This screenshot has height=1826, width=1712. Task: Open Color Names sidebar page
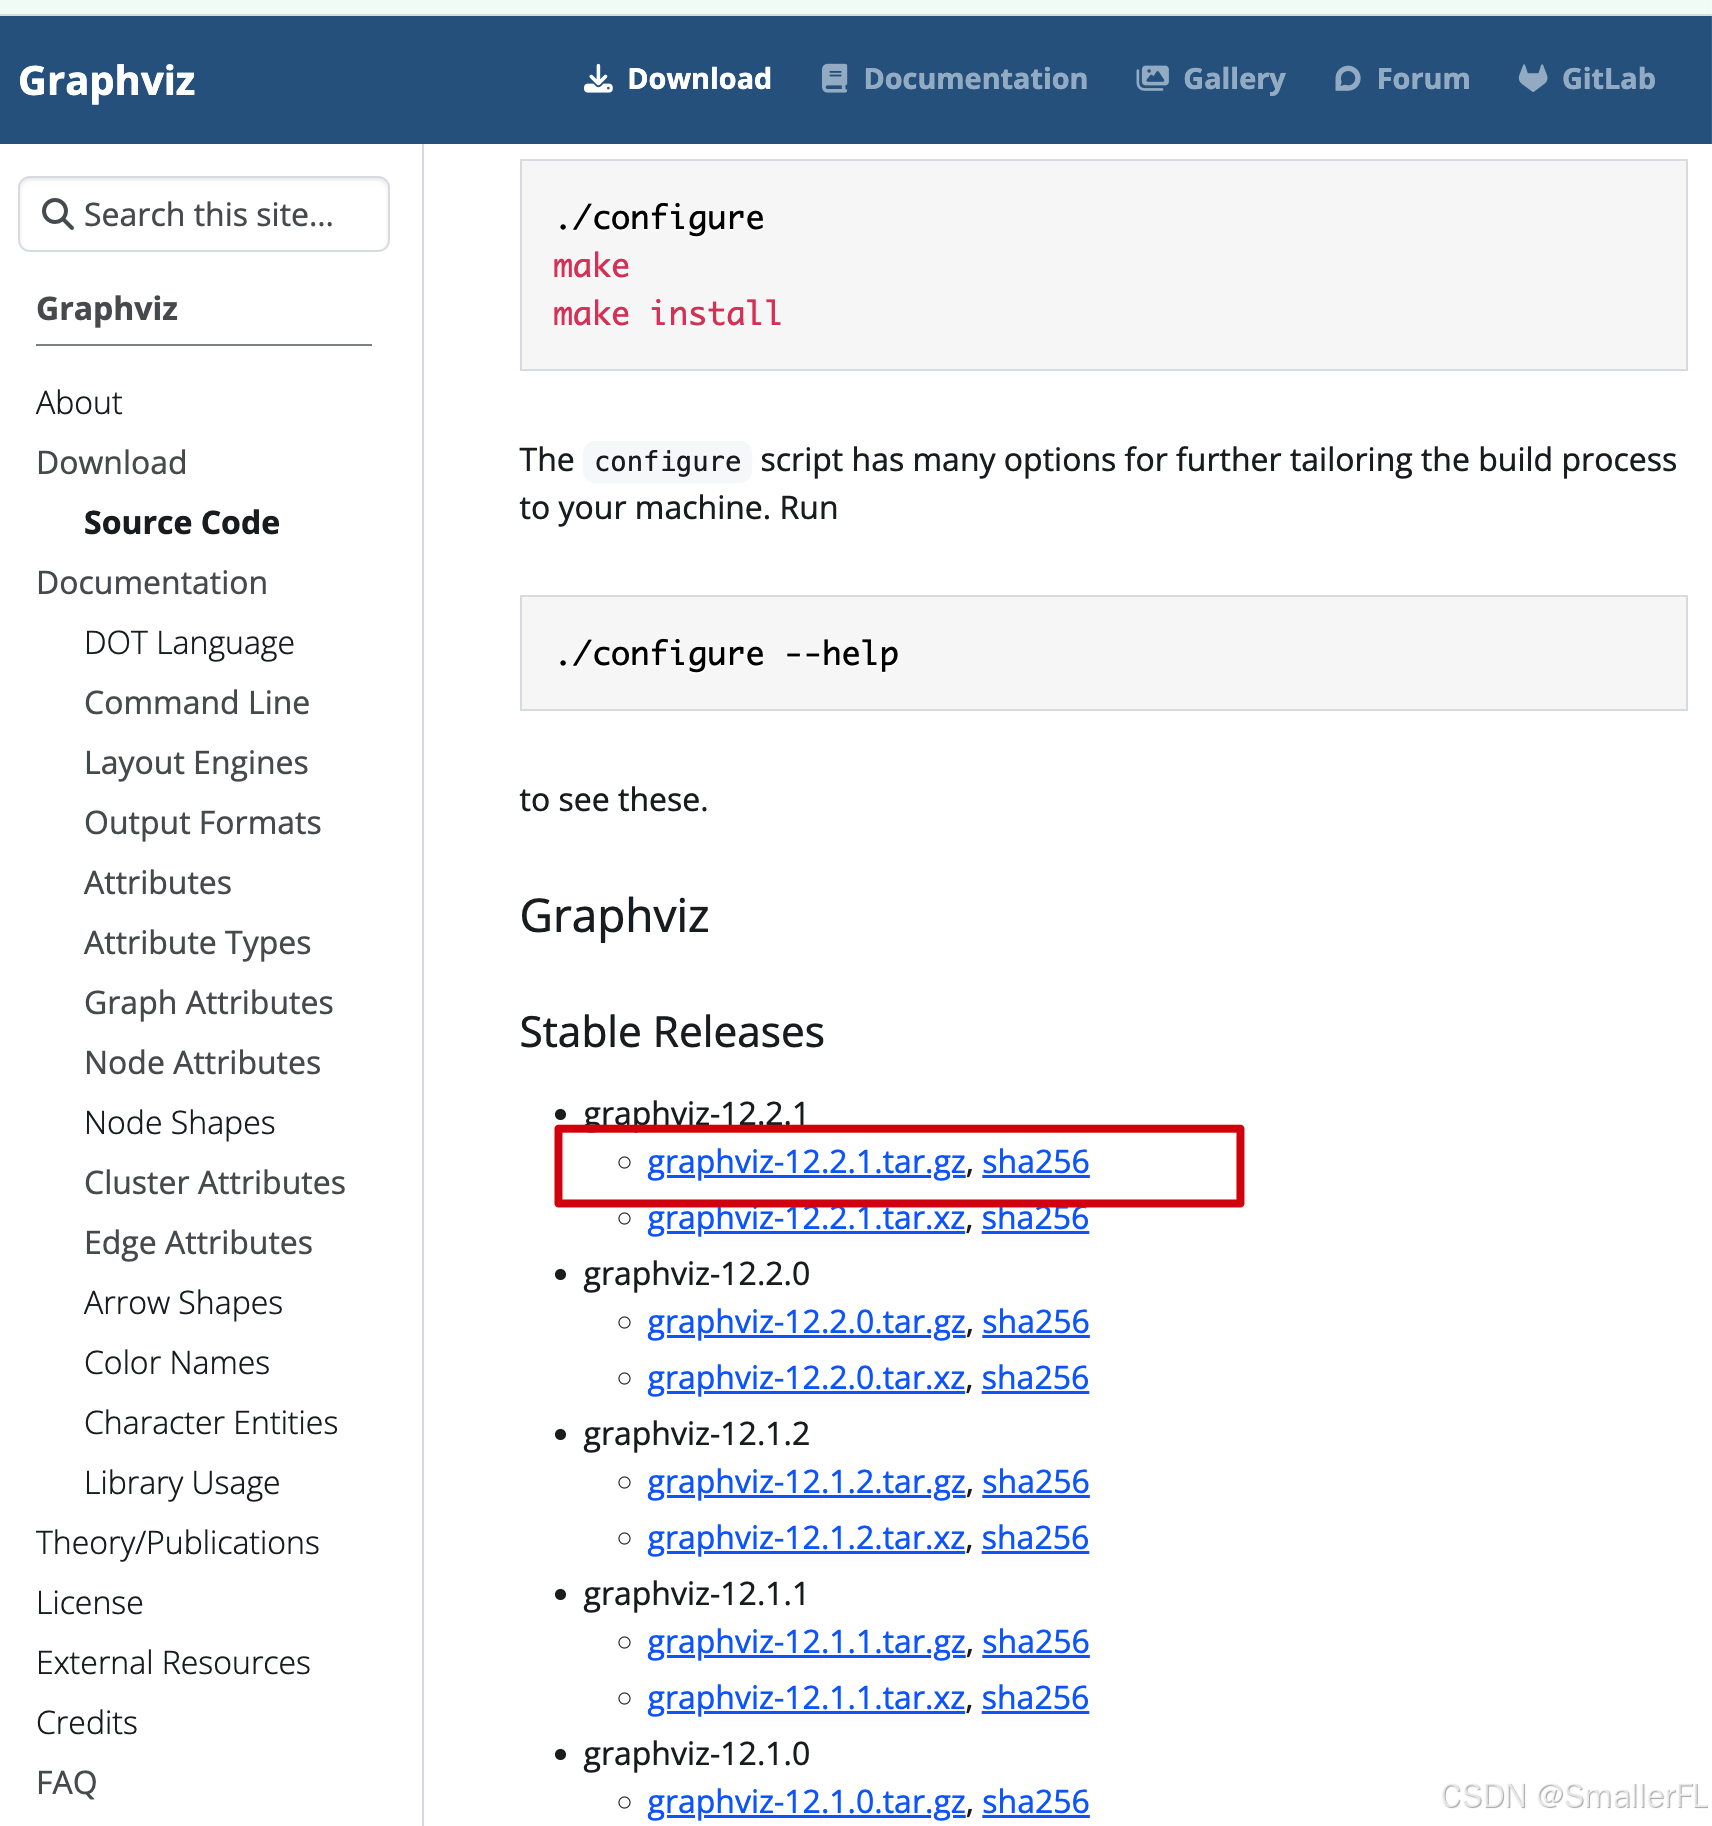click(x=177, y=1363)
